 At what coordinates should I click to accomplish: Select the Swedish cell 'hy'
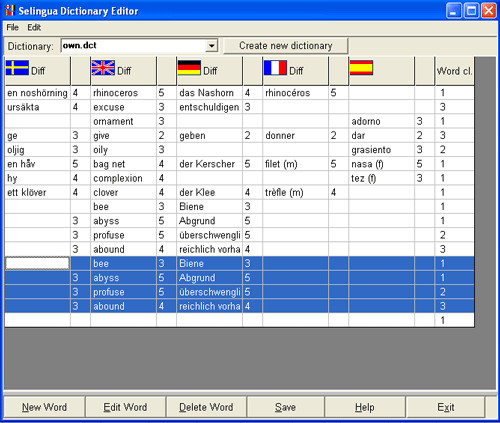pos(37,178)
